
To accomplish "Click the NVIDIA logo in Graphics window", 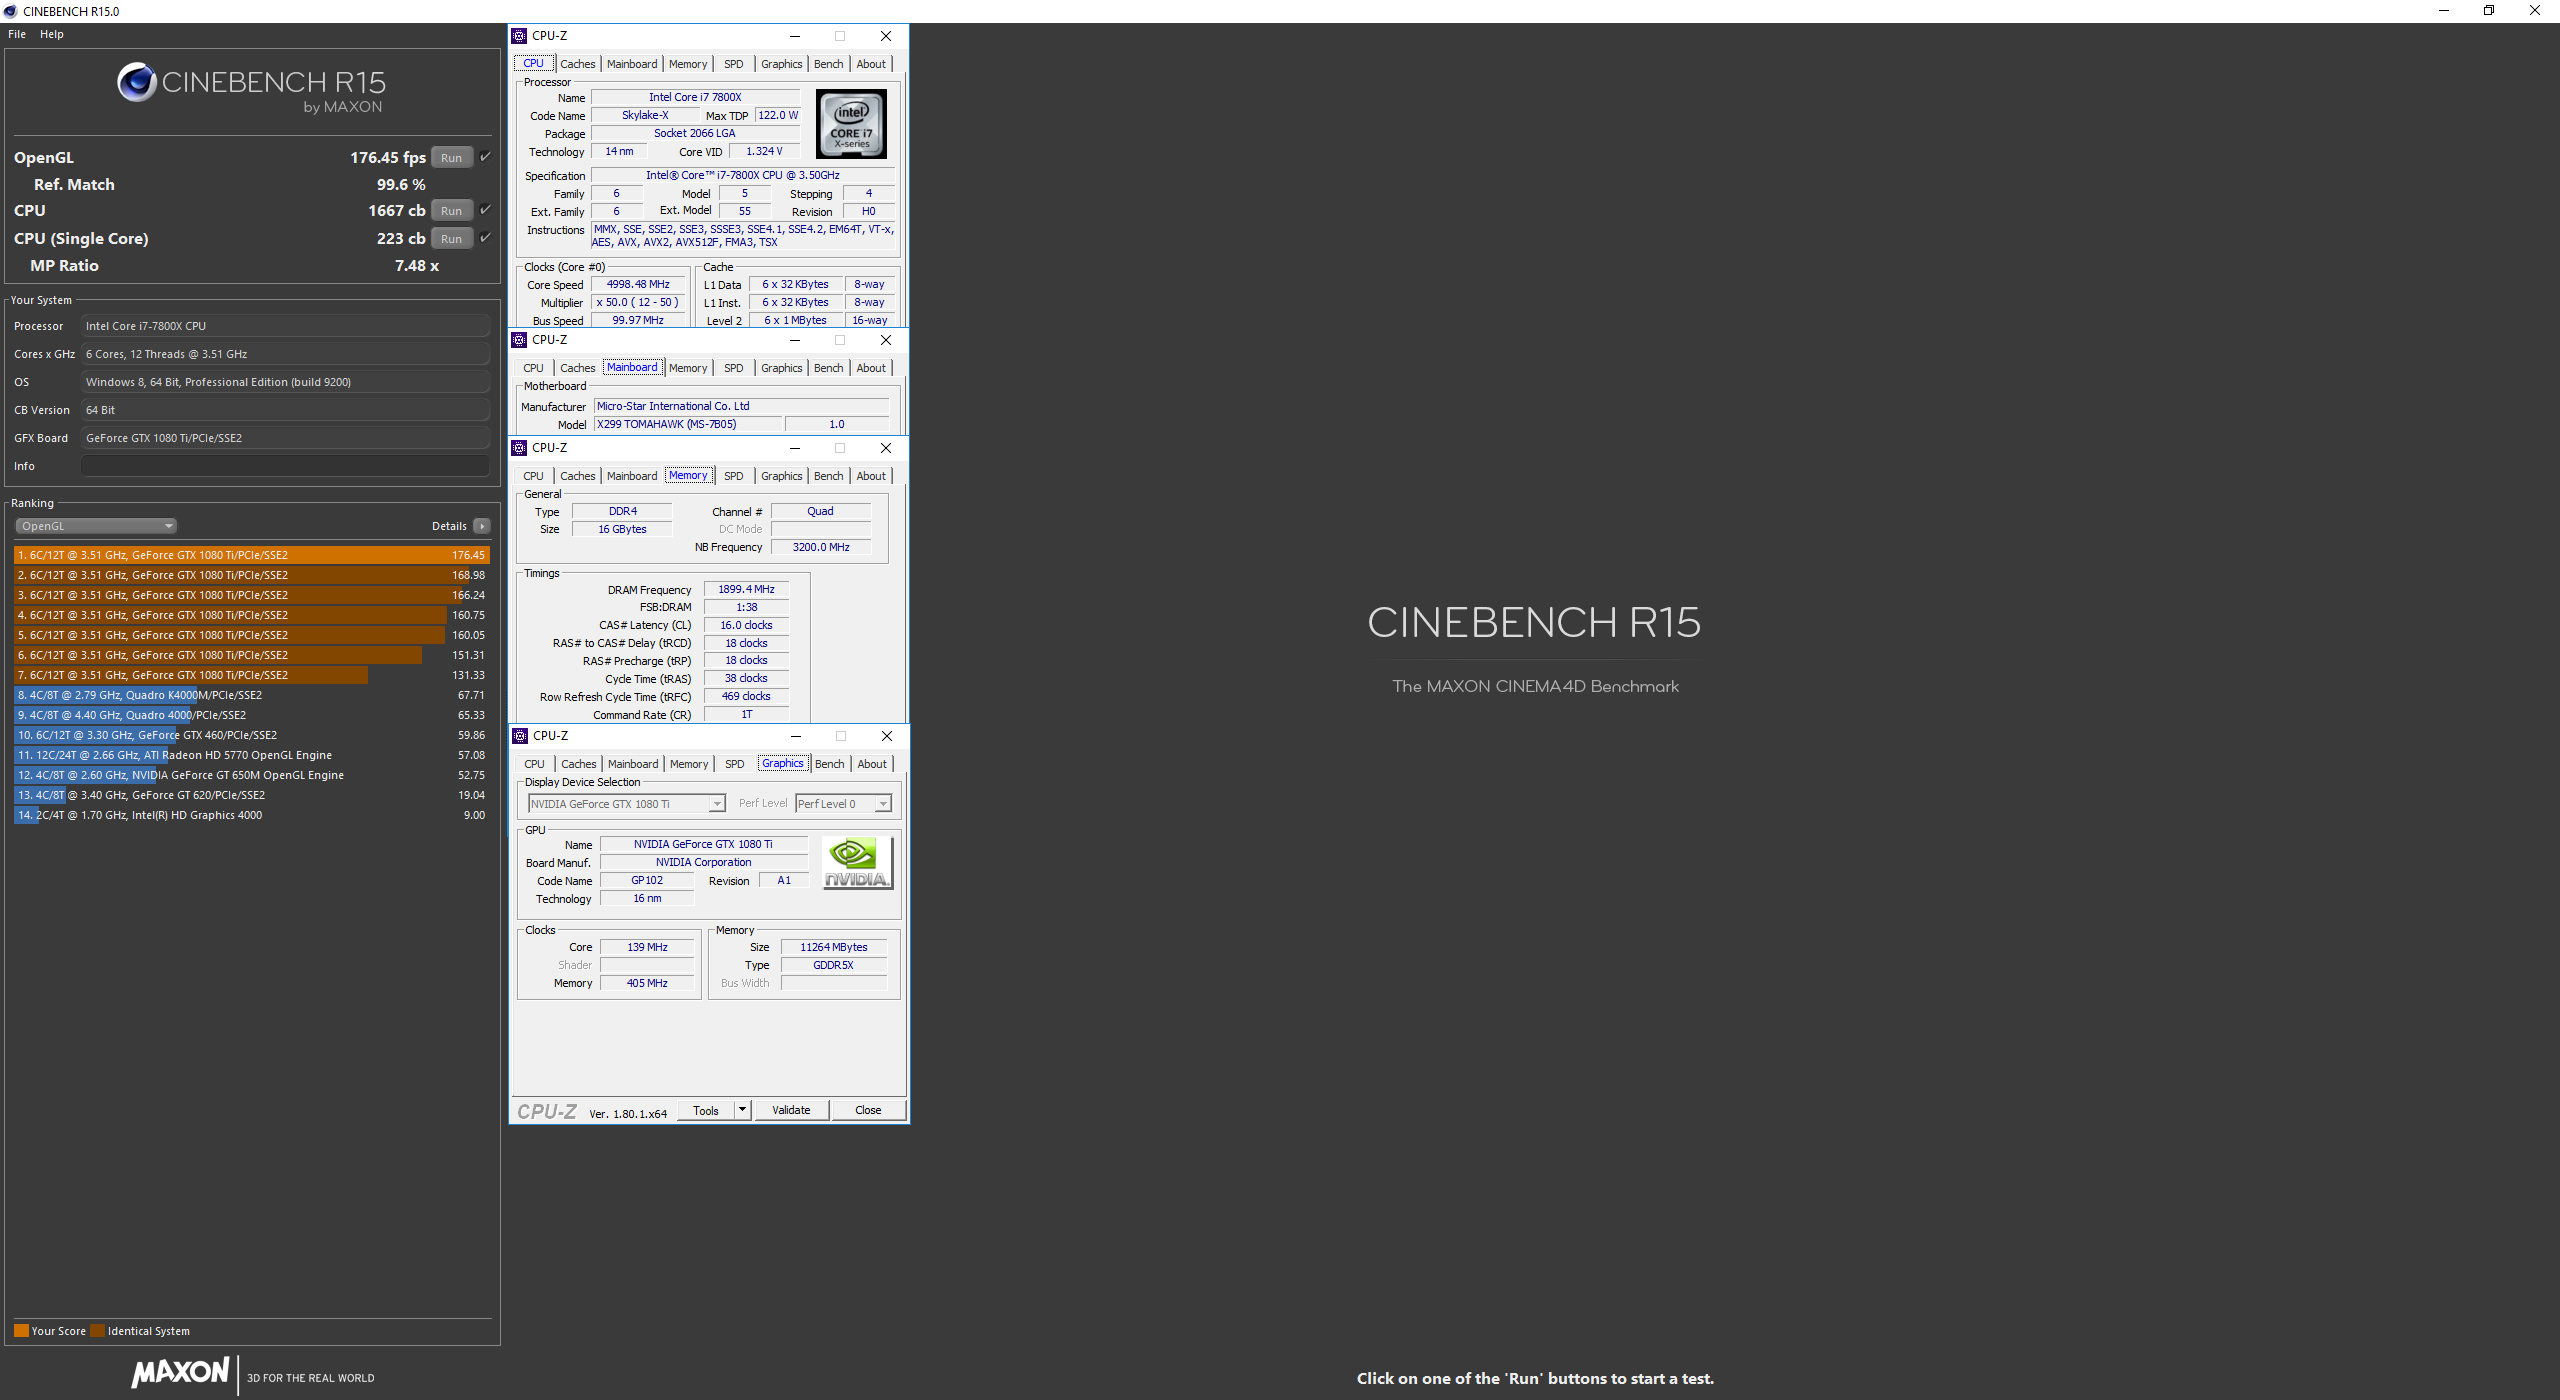I will (857, 863).
